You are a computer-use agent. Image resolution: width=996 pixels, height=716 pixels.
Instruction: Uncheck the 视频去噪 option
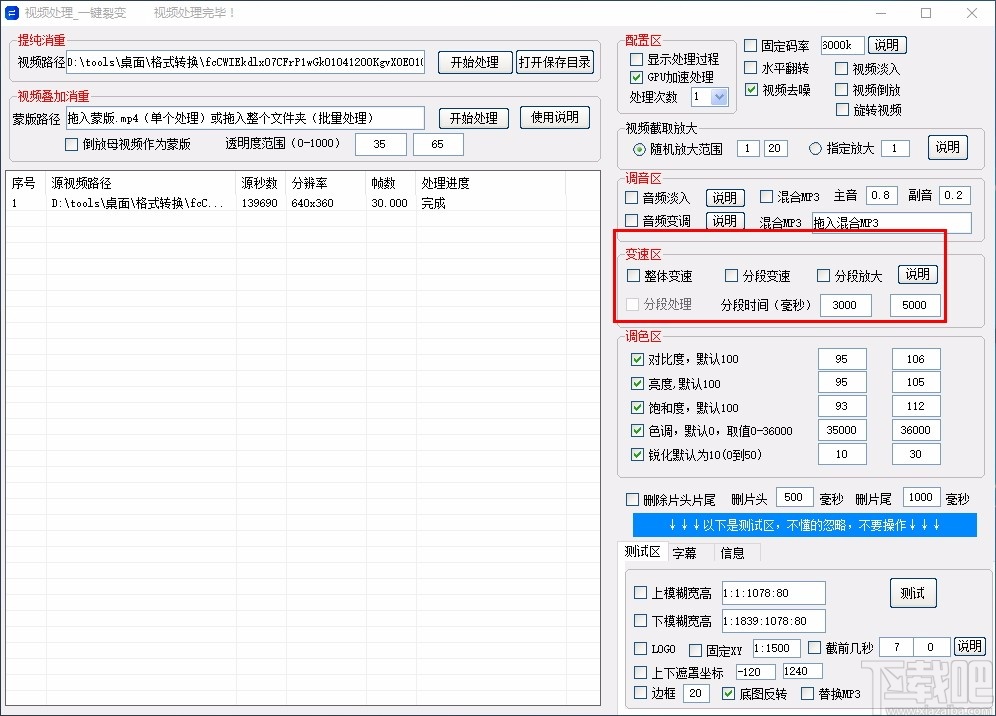point(751,90)
